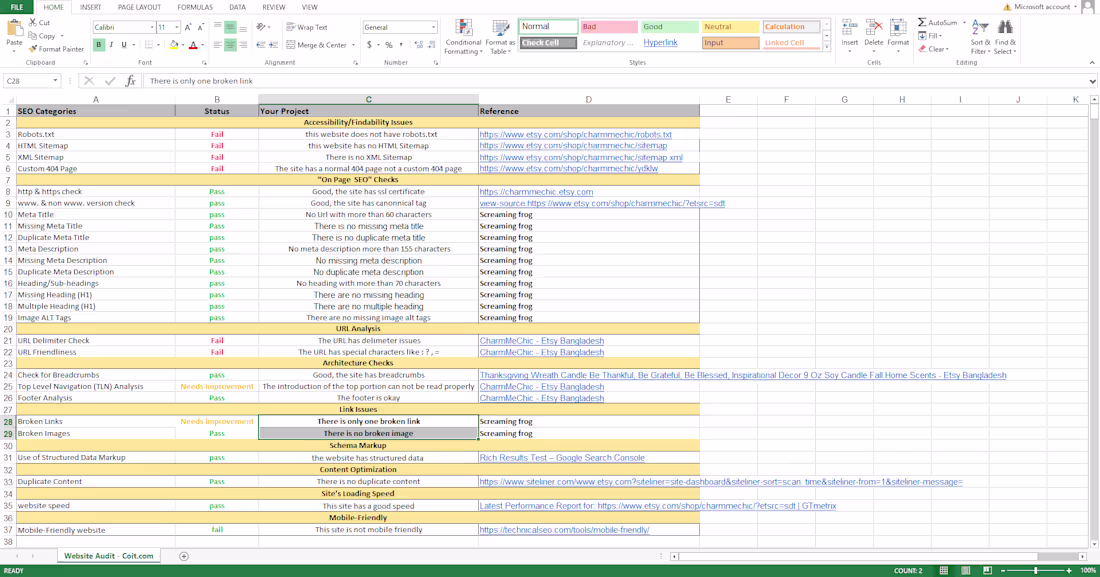Screen dimensions: 1100x577
Task: Open the FILE tab
Action: (x=16, y=7)
